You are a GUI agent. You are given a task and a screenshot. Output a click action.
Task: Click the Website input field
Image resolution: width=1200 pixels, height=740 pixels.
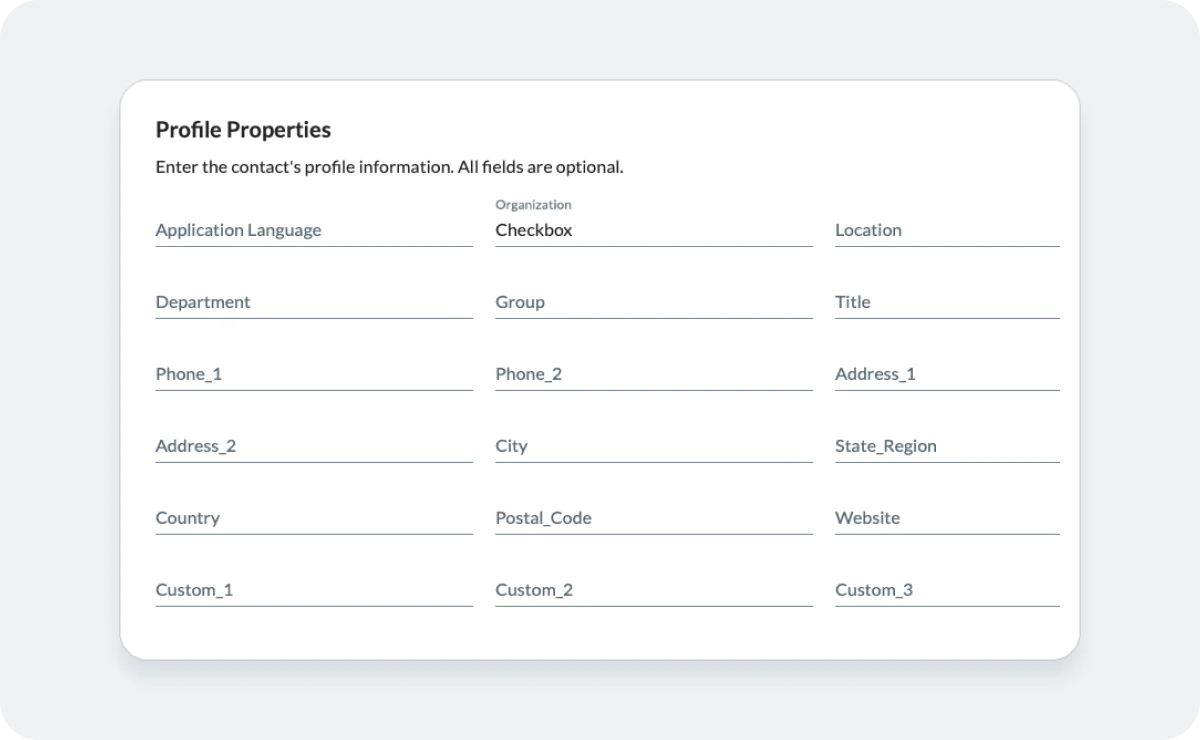(946, 518)
